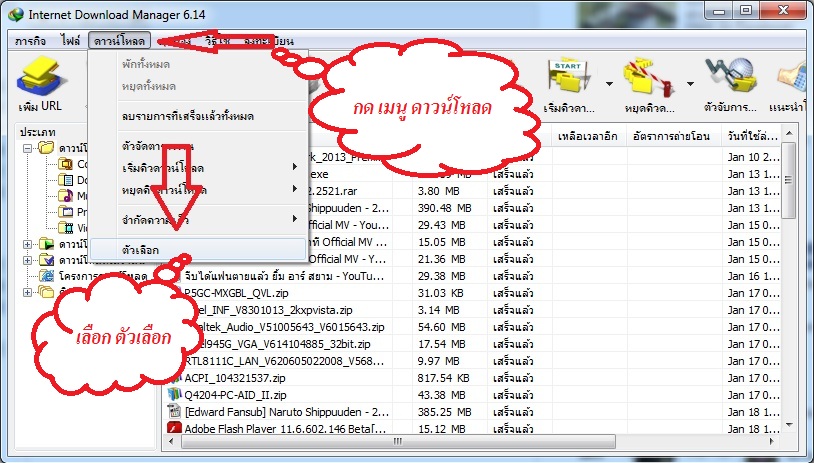Click the IDM logo in title bar
The width and height of the screenshot is (814, 463).
pos(16,15)
